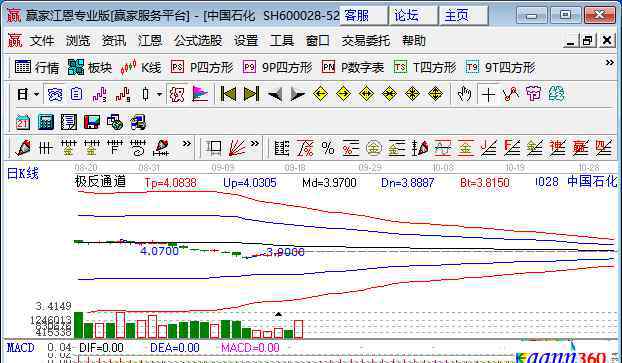
Task: Open the P四方形 tool
Action: (x=202, y=67)
